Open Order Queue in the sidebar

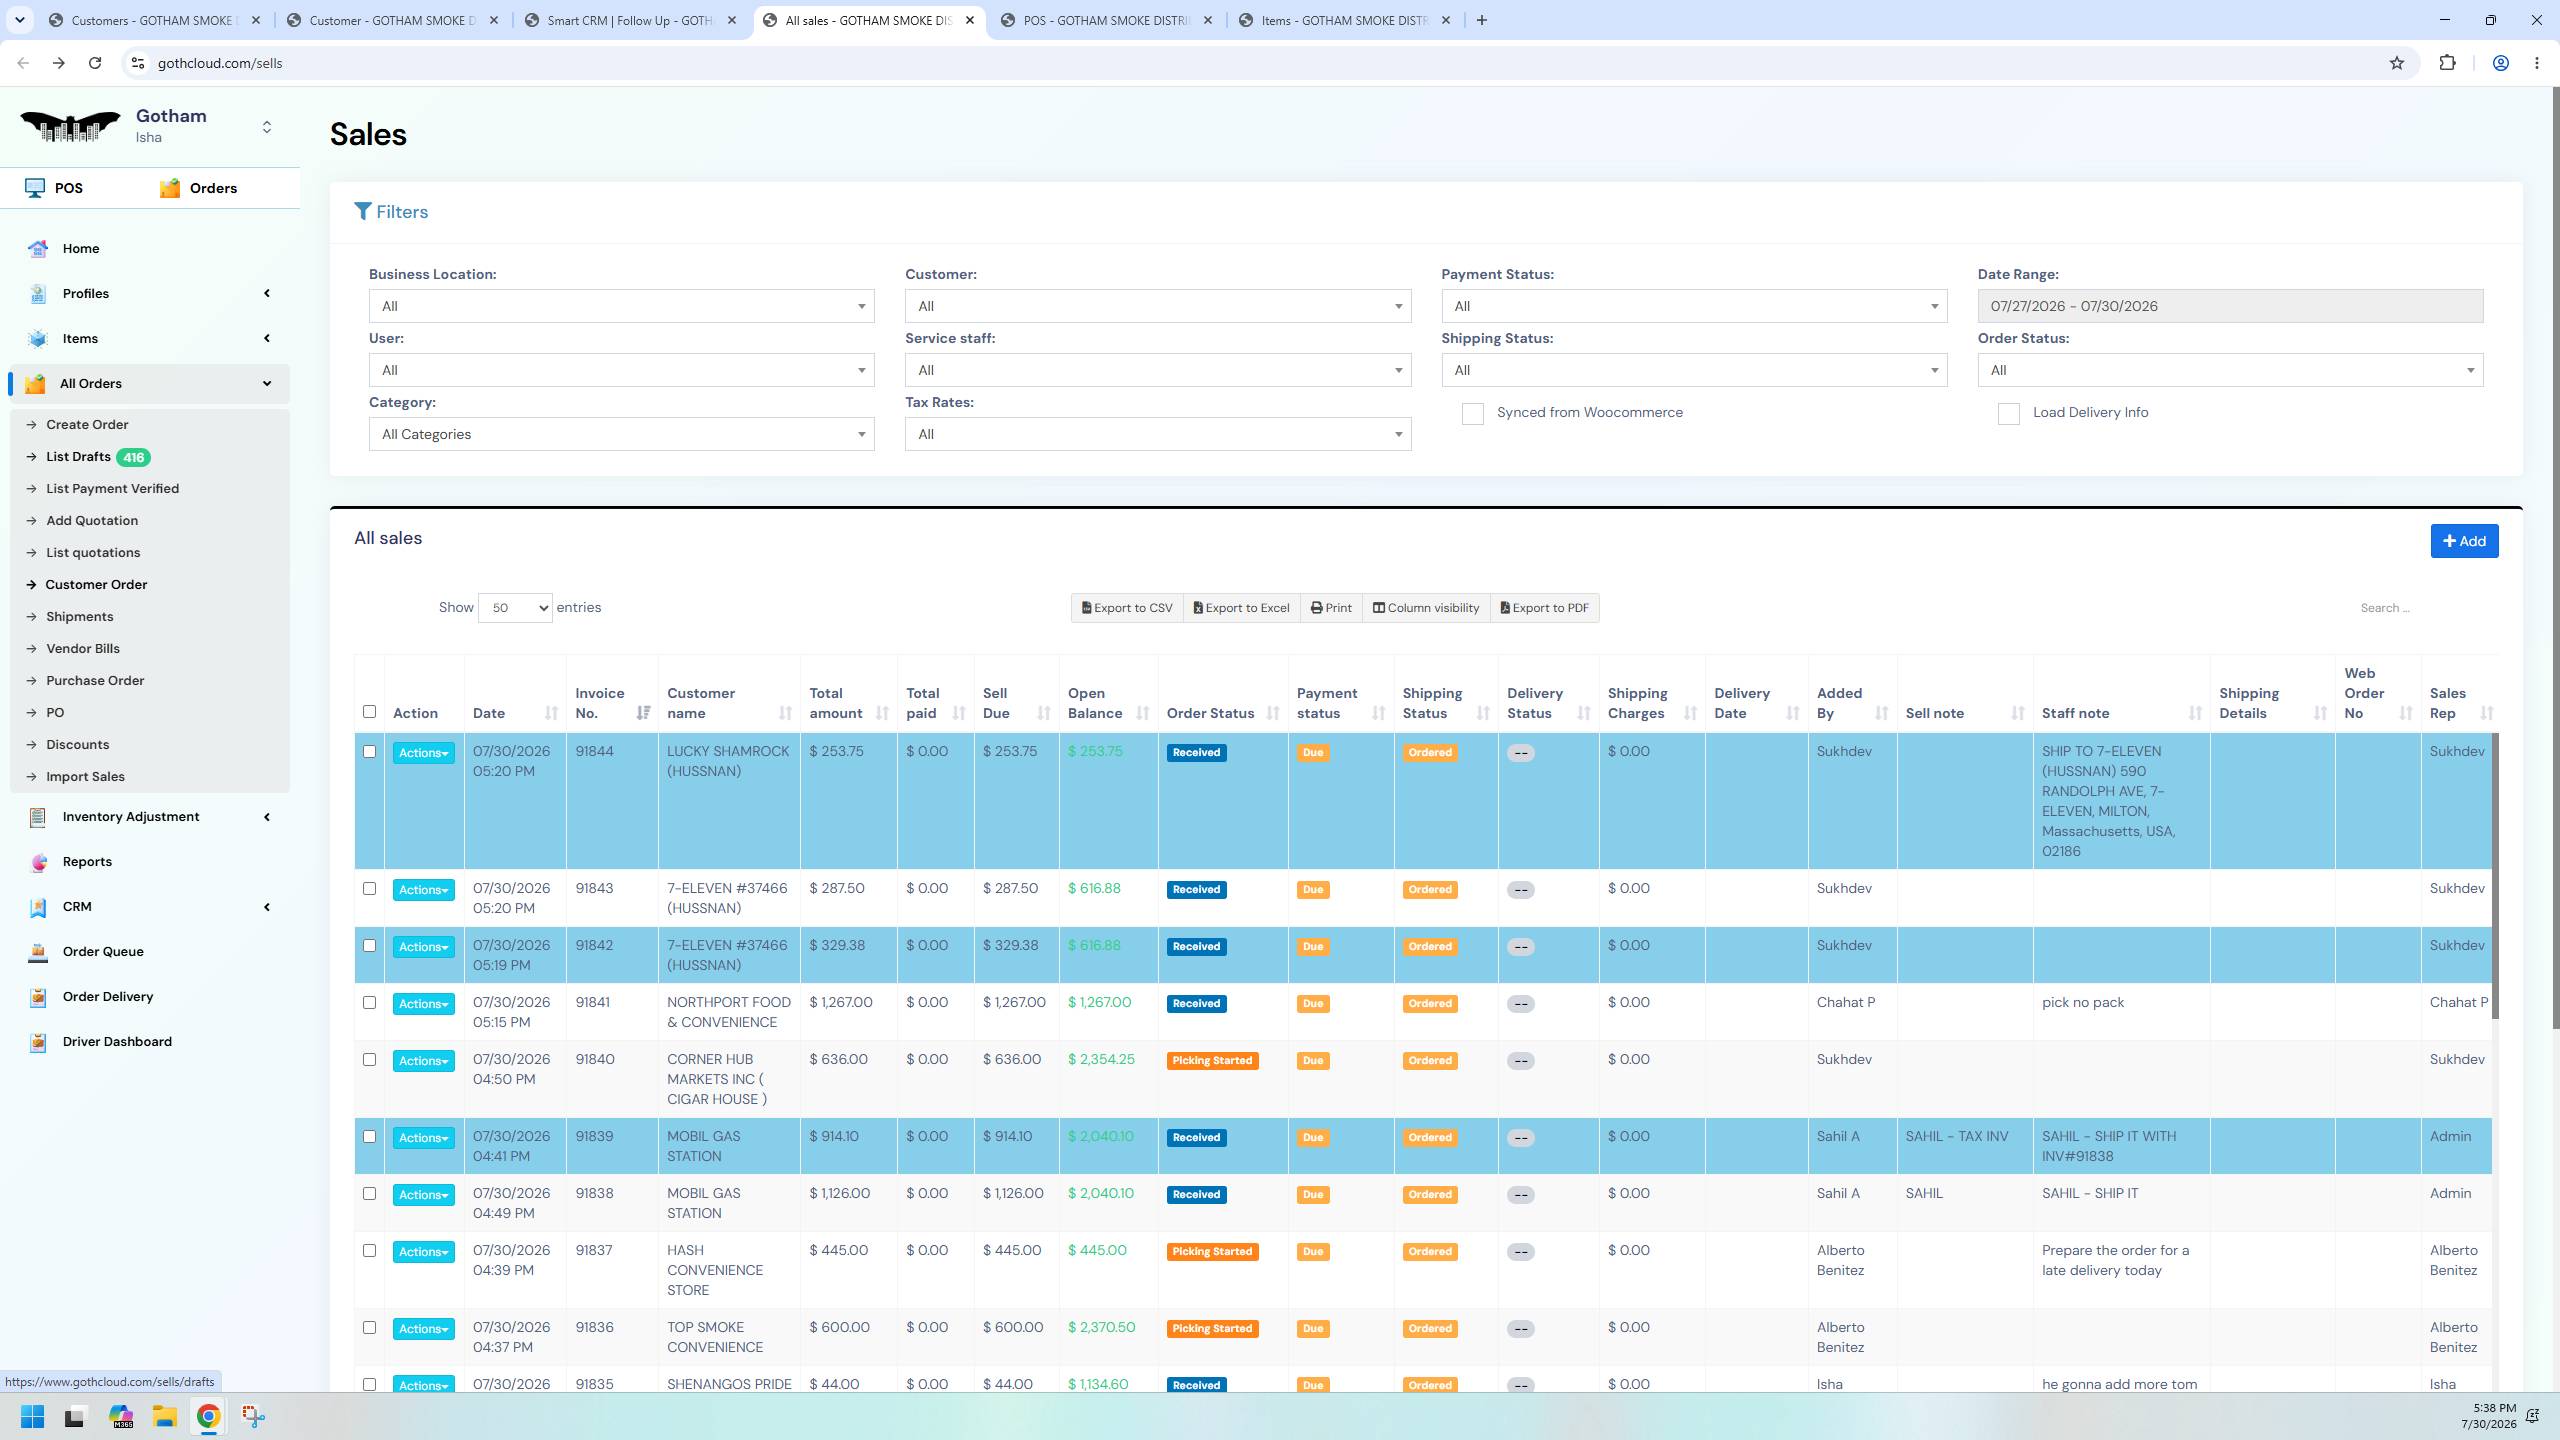103,951
